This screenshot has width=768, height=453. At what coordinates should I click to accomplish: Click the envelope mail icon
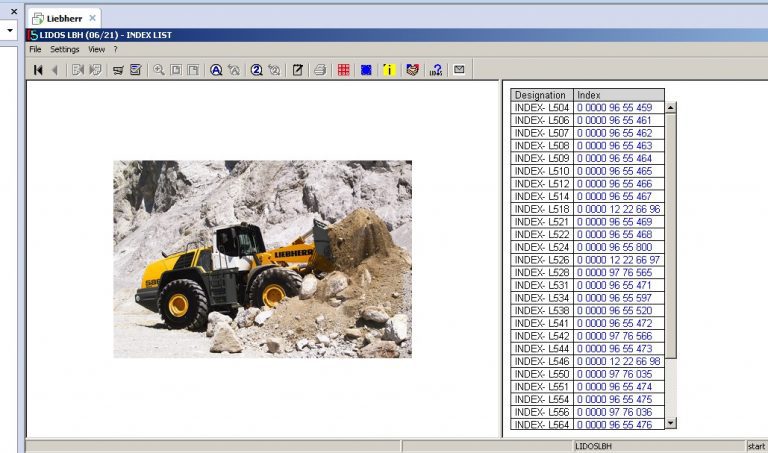coord(459,70)
